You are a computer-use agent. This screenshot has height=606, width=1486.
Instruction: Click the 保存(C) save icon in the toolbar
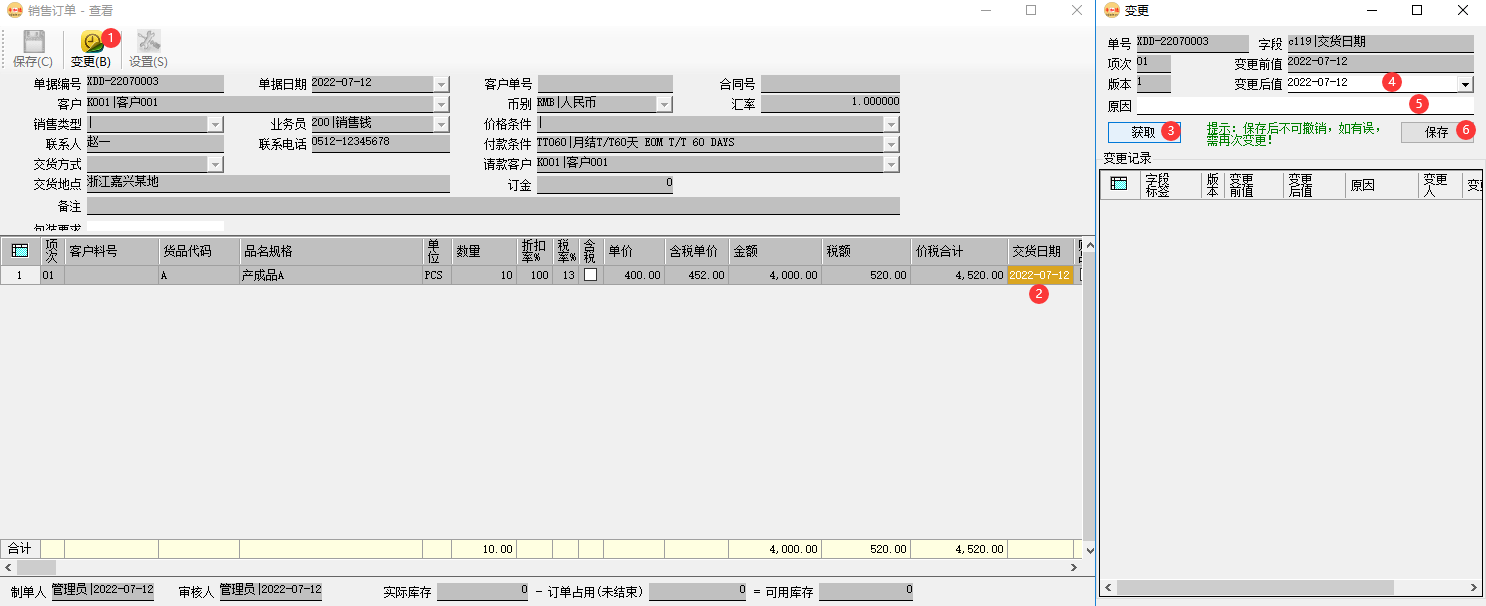[x=31, y=41]
